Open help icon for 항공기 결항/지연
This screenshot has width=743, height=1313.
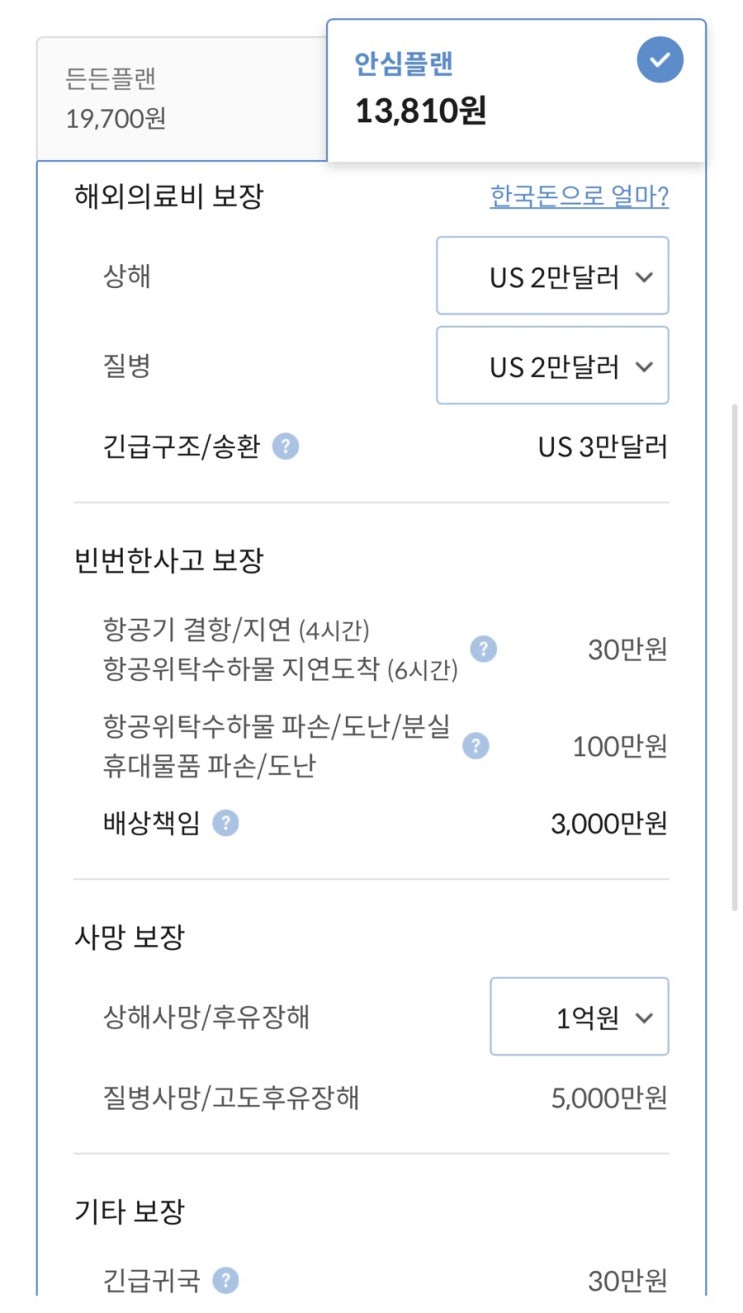coord(484,649)
